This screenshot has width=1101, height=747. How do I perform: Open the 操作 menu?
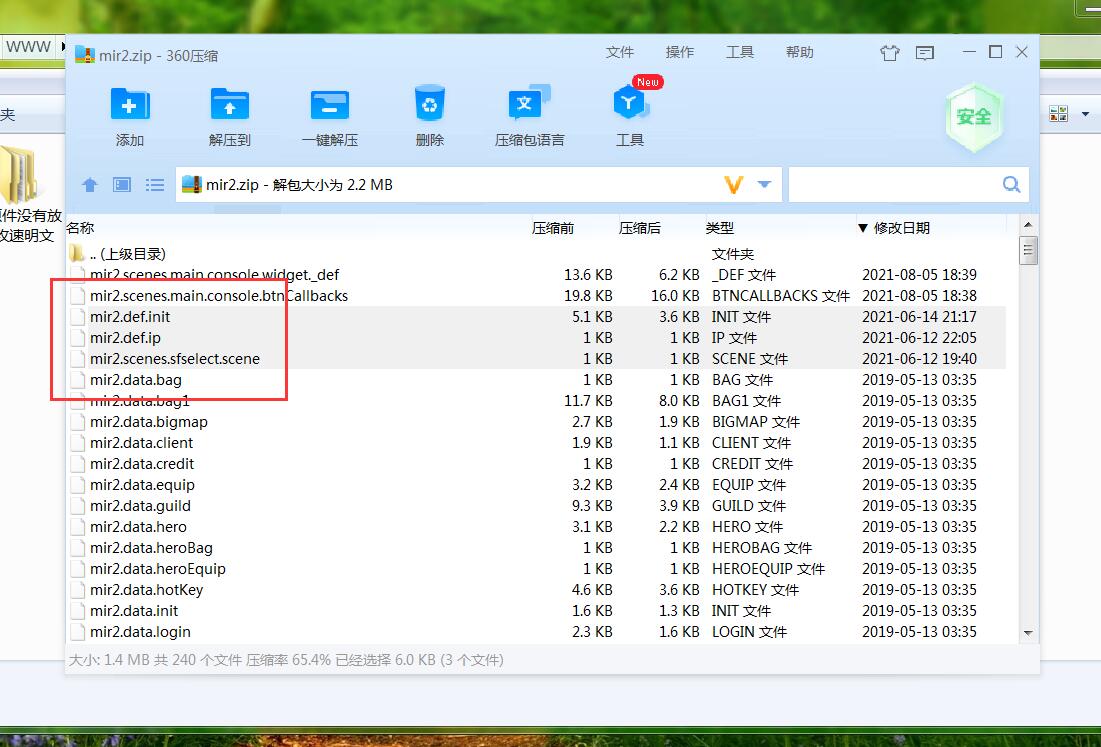(x=680, y=52)
